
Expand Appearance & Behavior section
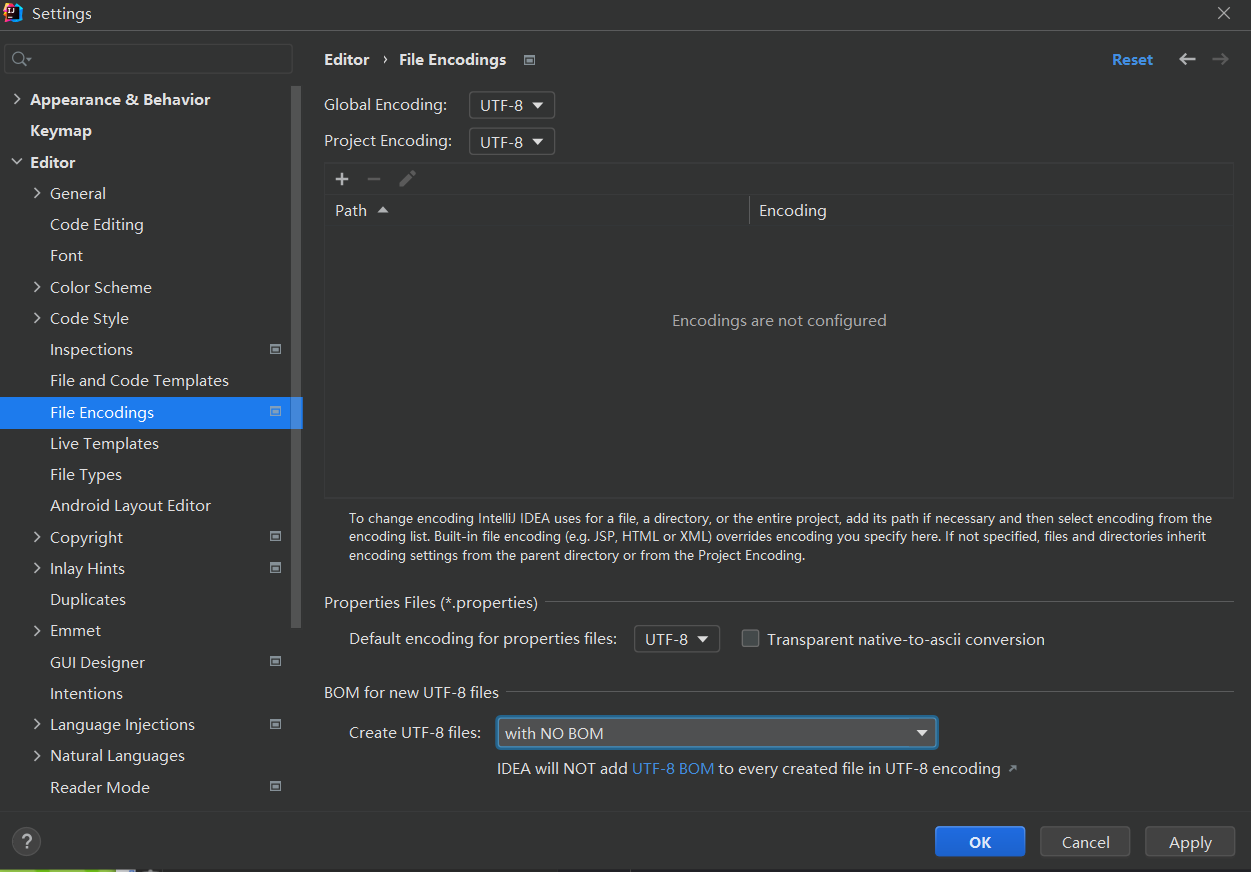16,99
